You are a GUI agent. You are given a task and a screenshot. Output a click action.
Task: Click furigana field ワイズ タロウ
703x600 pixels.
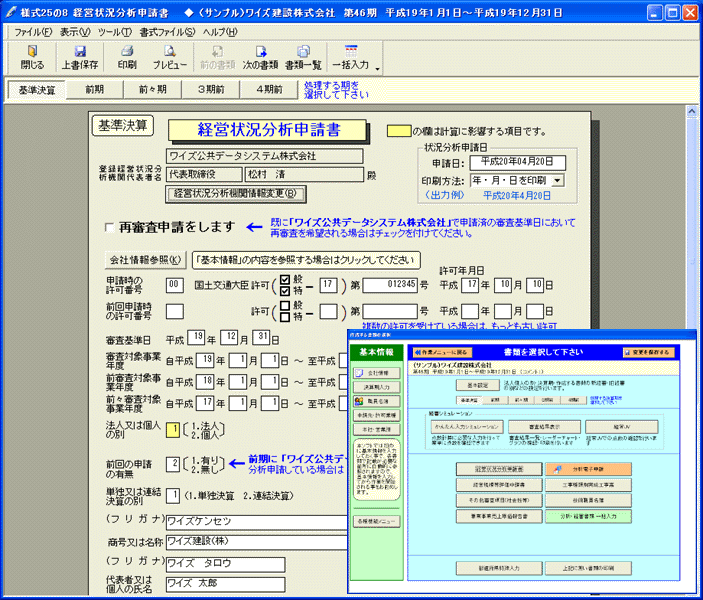(226, 564)
